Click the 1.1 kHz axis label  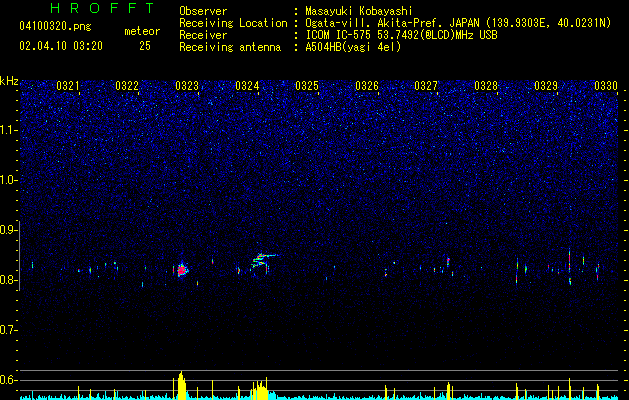tap(9, 130)
